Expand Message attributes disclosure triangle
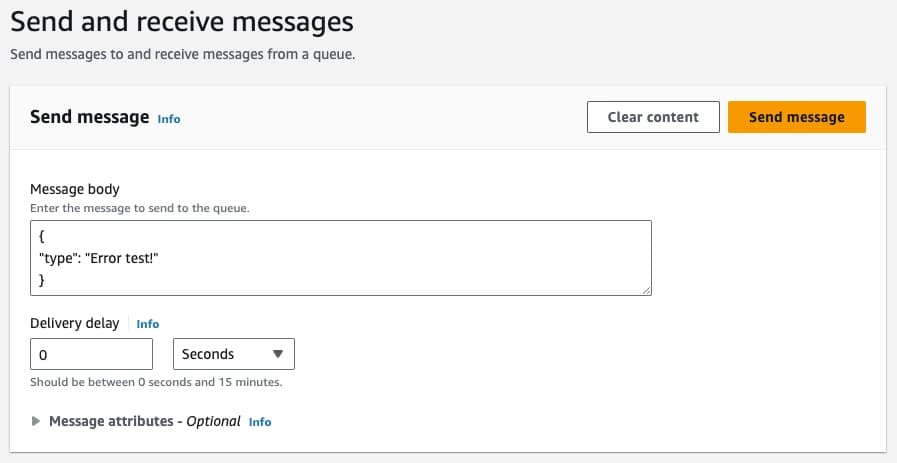897x463 pixels. pos(37,422)
